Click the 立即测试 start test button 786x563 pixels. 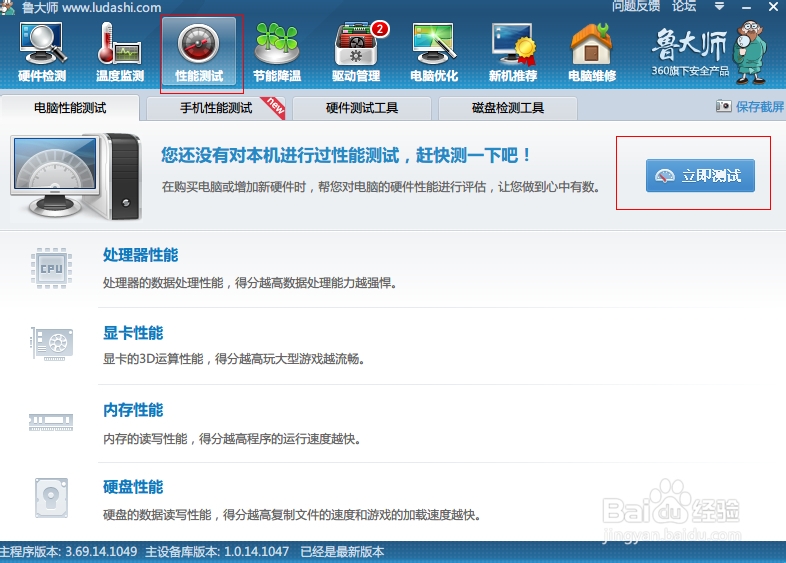click(700, 175)
